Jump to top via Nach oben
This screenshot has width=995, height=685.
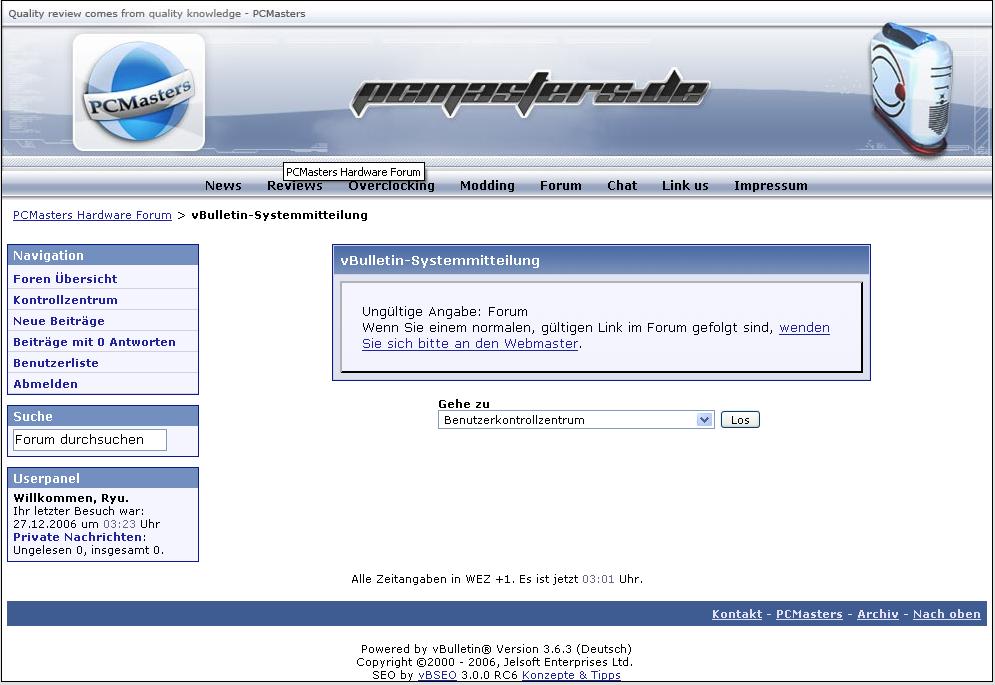(x=946, y=614)
